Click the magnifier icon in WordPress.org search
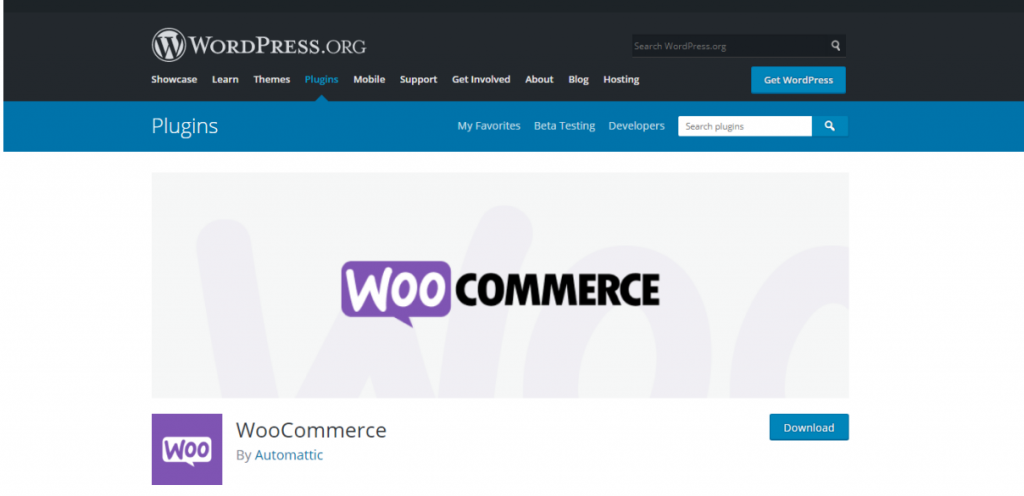Image resolution: width=1024 pixels, height=496 pixels. [x=835, y=46]
